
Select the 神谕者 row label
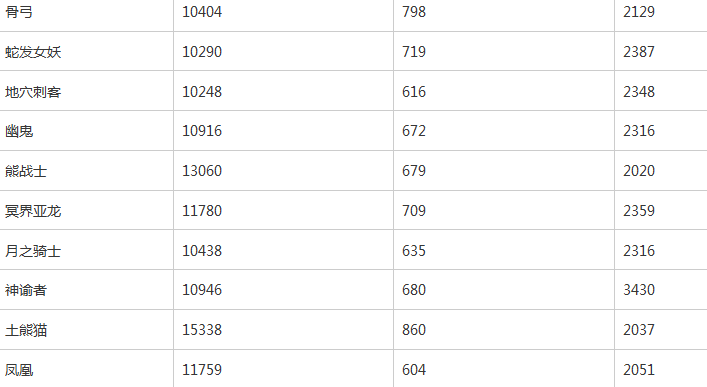tap(26, 290)
